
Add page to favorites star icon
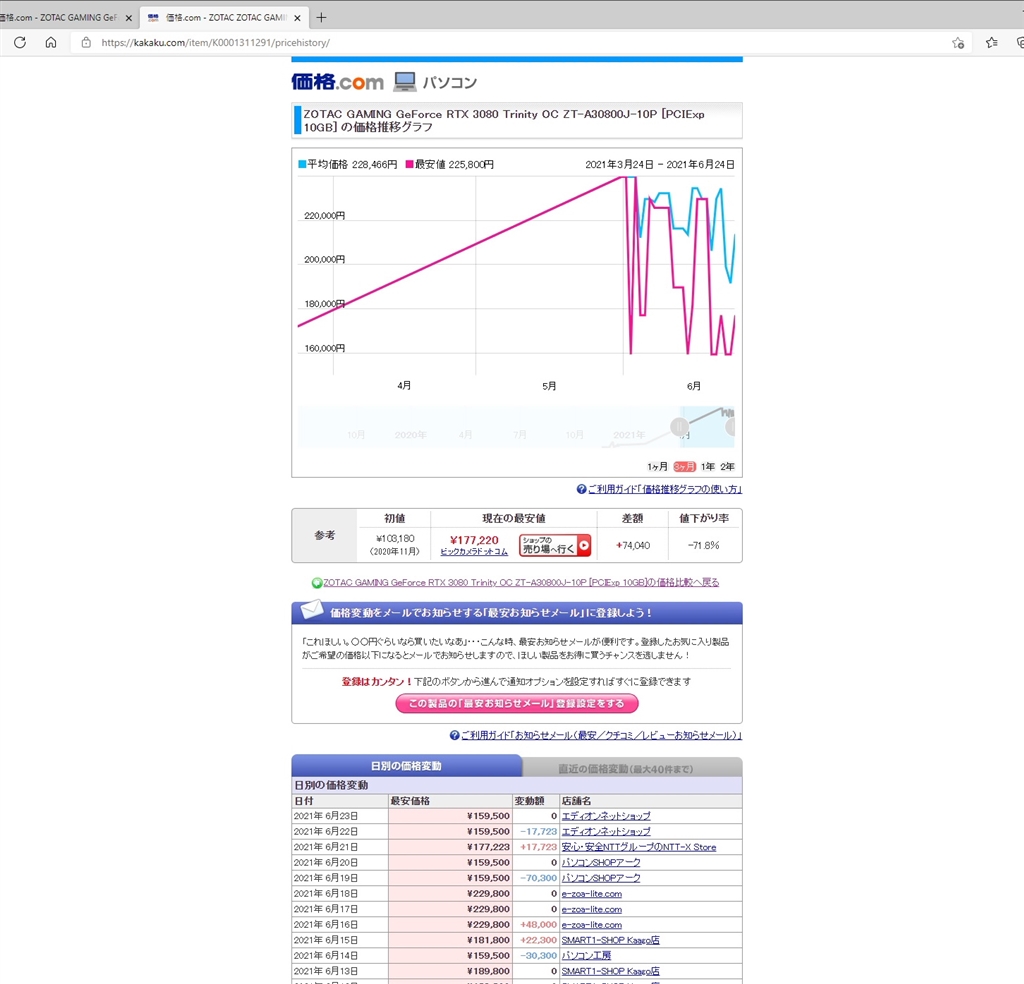957,43
